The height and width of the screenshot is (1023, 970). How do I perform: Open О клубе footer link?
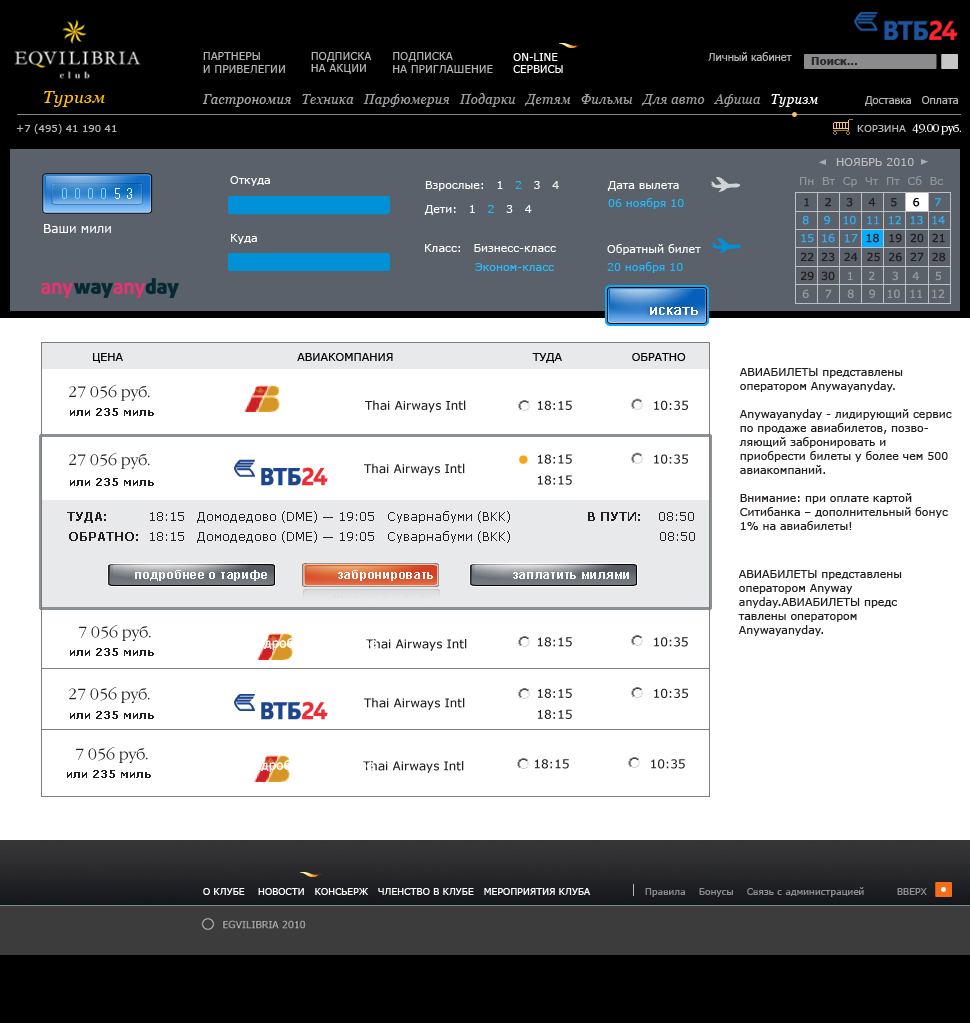pyautogui.click(x=224, y=892)
